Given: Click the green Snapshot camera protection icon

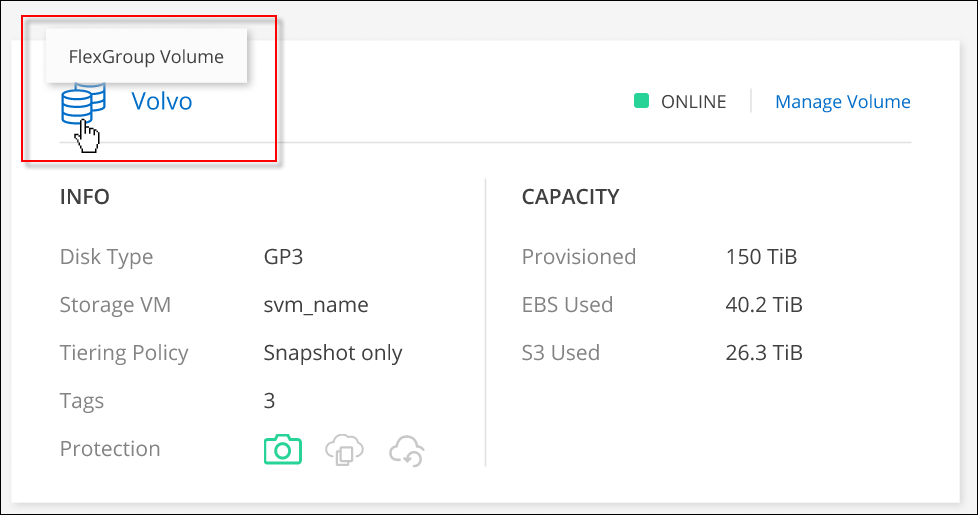Looking at the screenshot, I should click(282, 450).
